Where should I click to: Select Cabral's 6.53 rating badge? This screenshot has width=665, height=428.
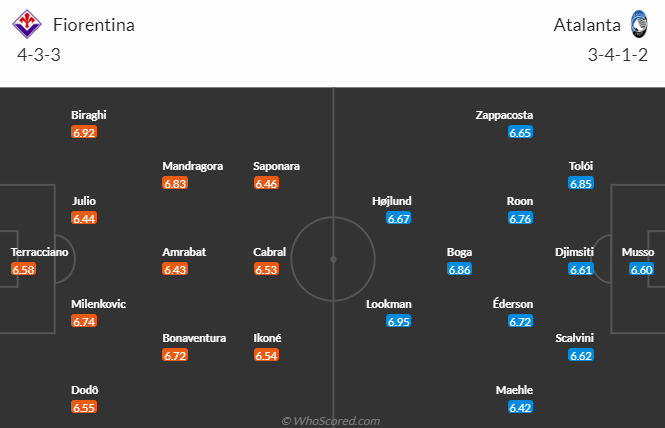pos(266,270)
